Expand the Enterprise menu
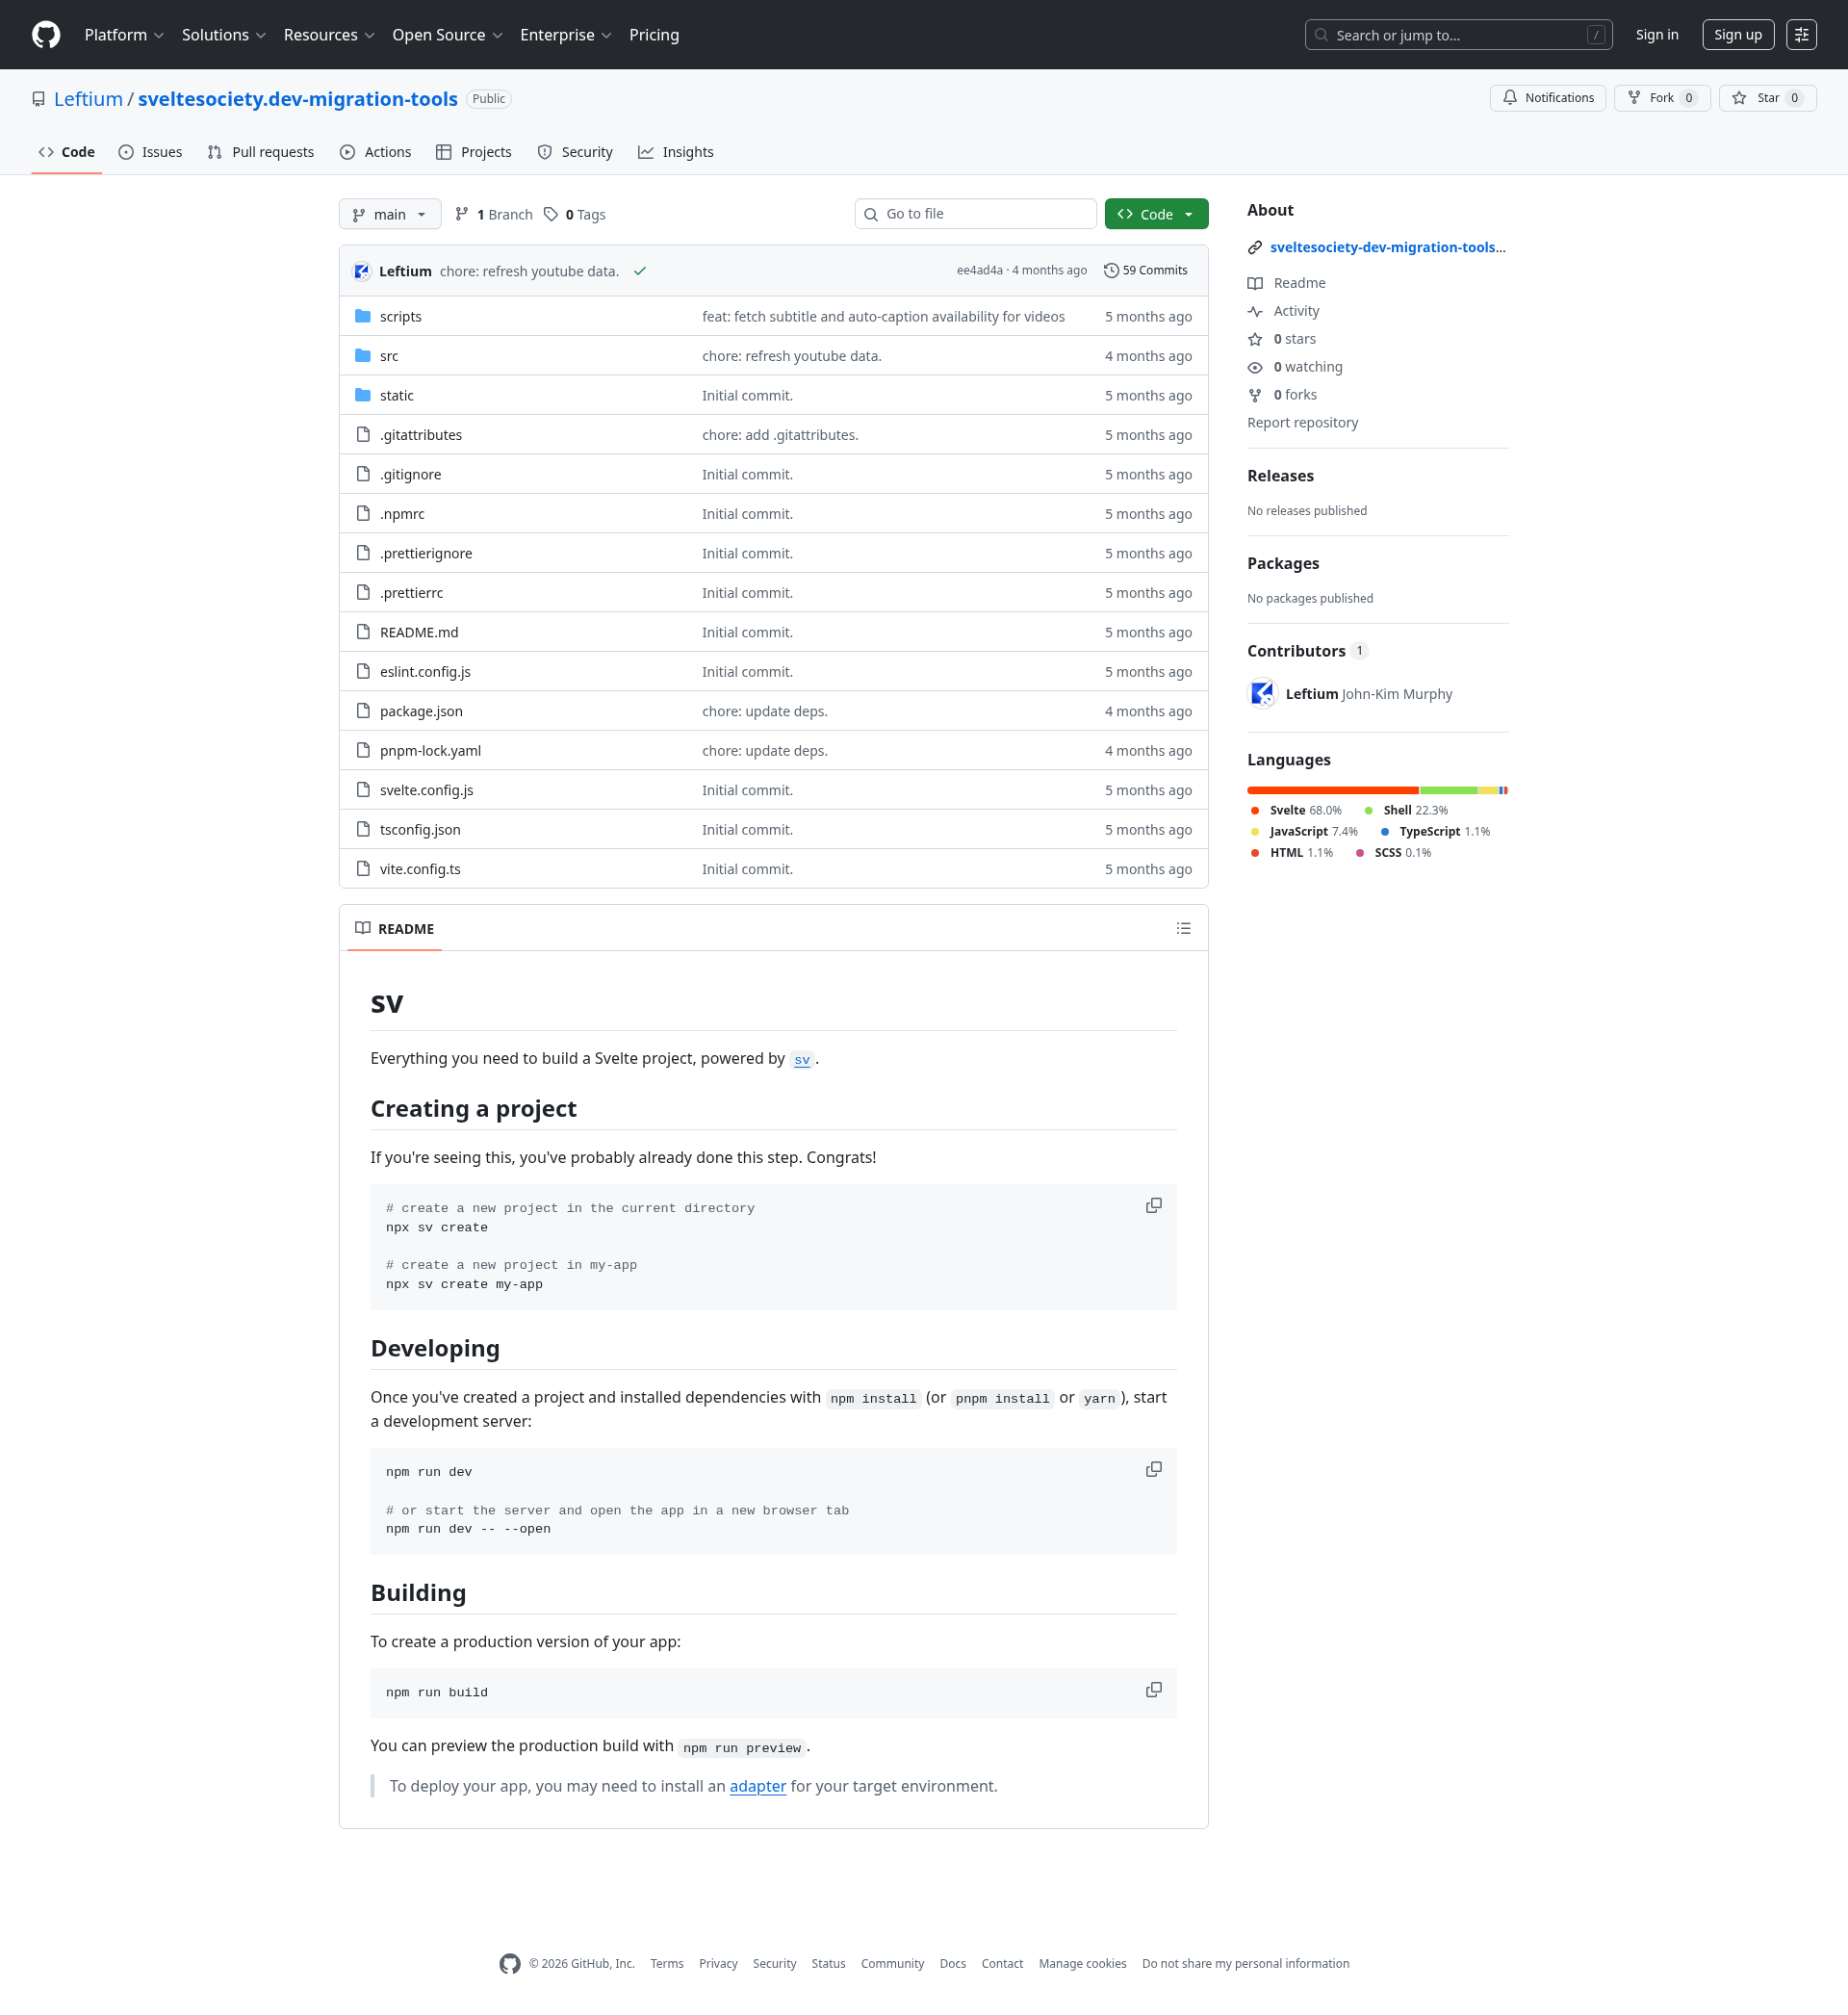This screenshot has height=2015, width=1848. pos(566,35)
